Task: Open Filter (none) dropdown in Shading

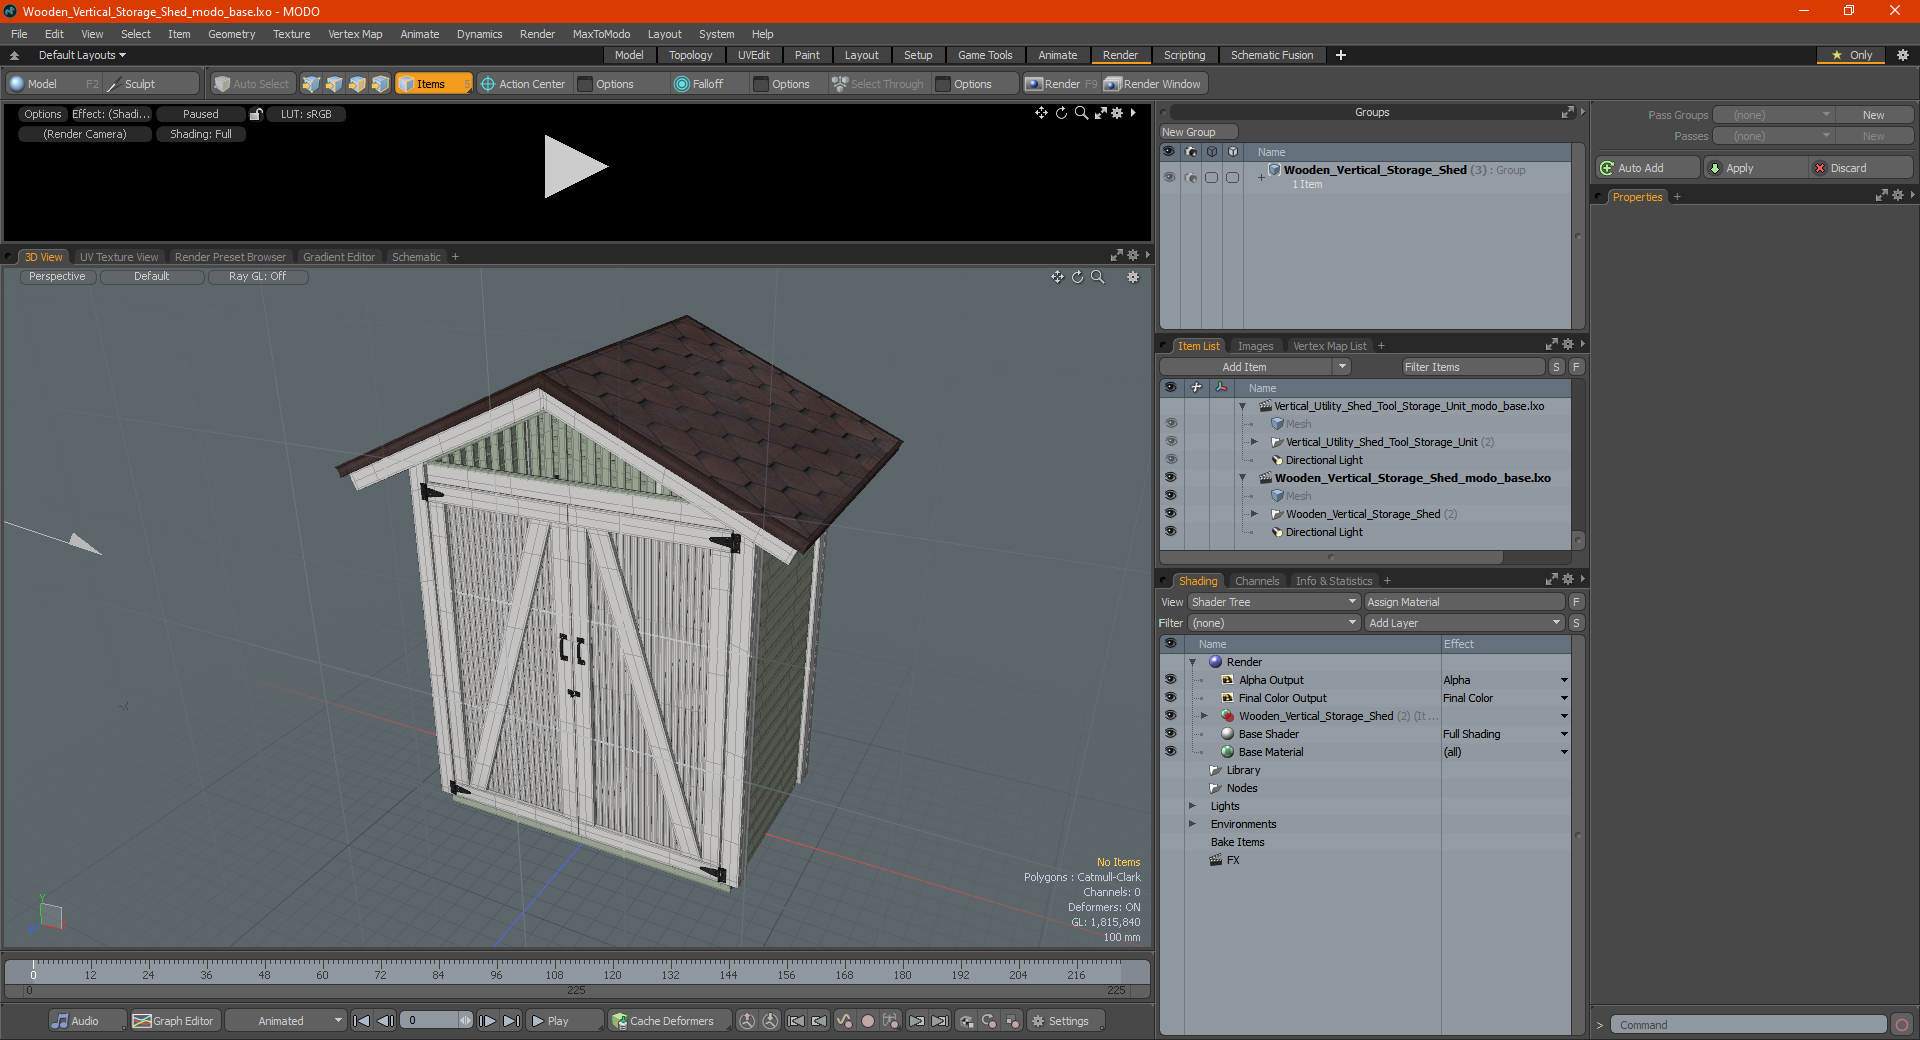Action: [x=1274, y=623]
